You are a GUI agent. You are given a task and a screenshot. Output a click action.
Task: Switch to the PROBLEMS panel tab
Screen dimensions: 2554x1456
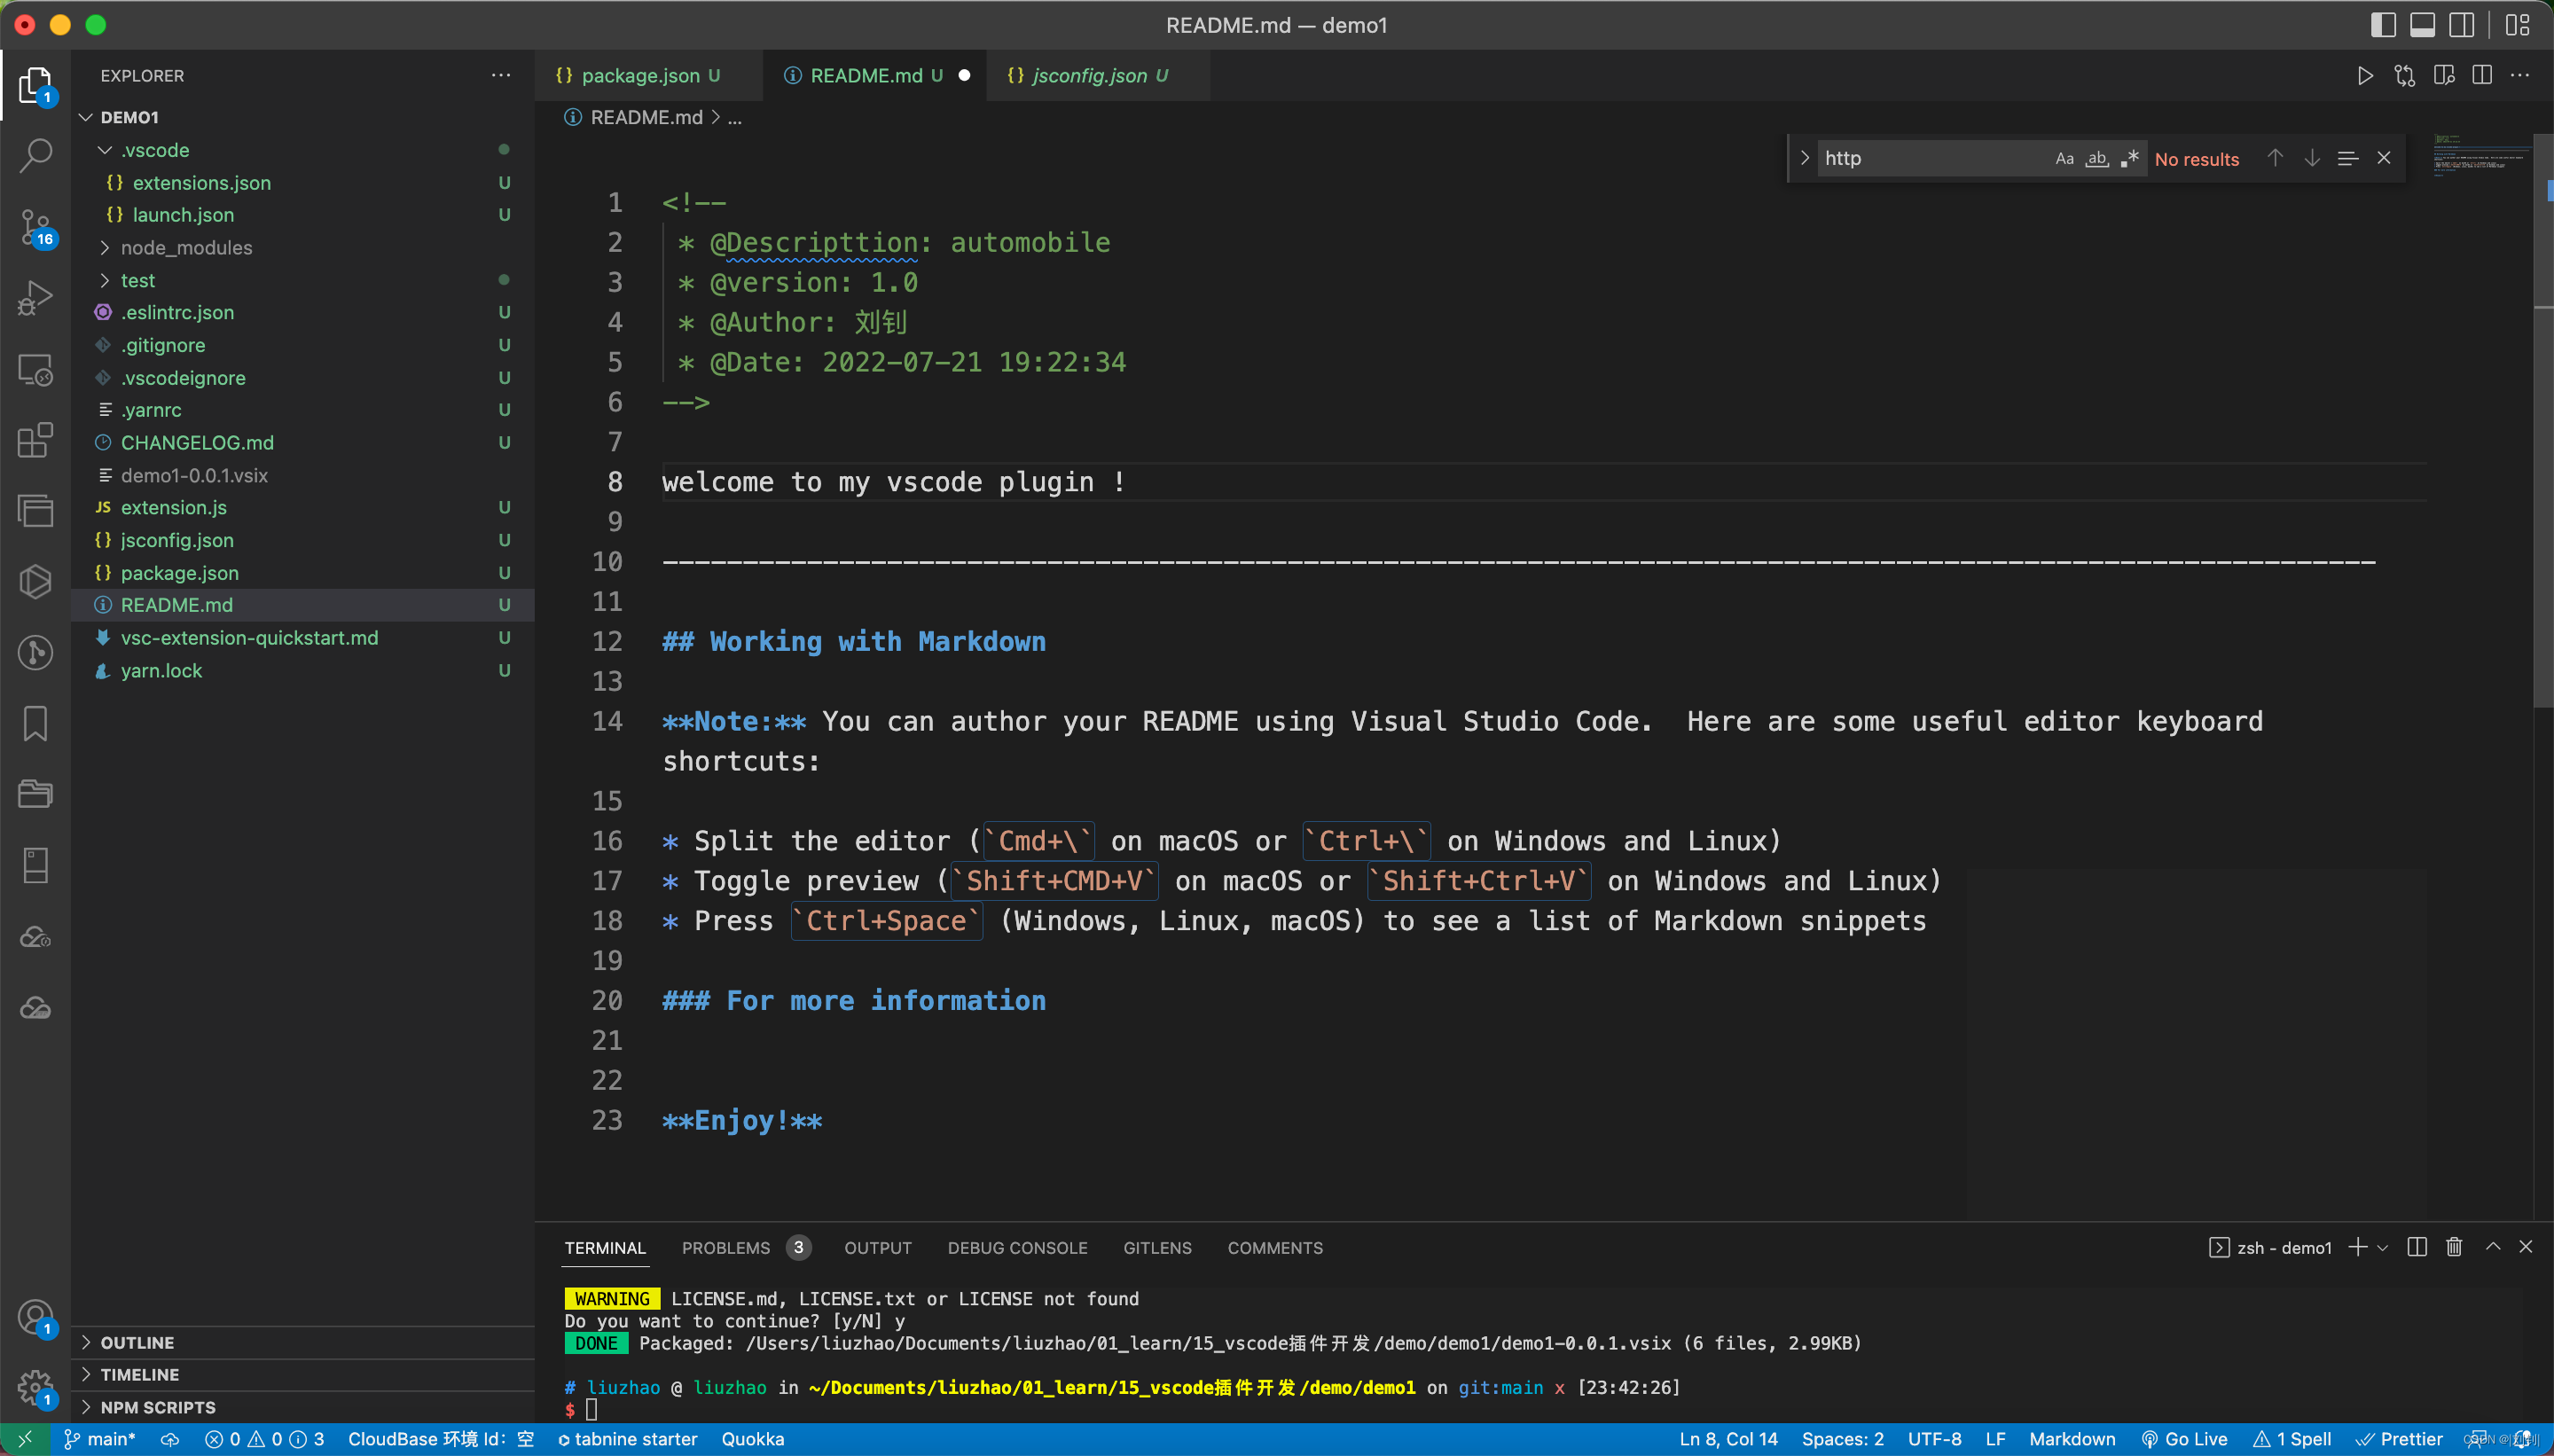725,1248
